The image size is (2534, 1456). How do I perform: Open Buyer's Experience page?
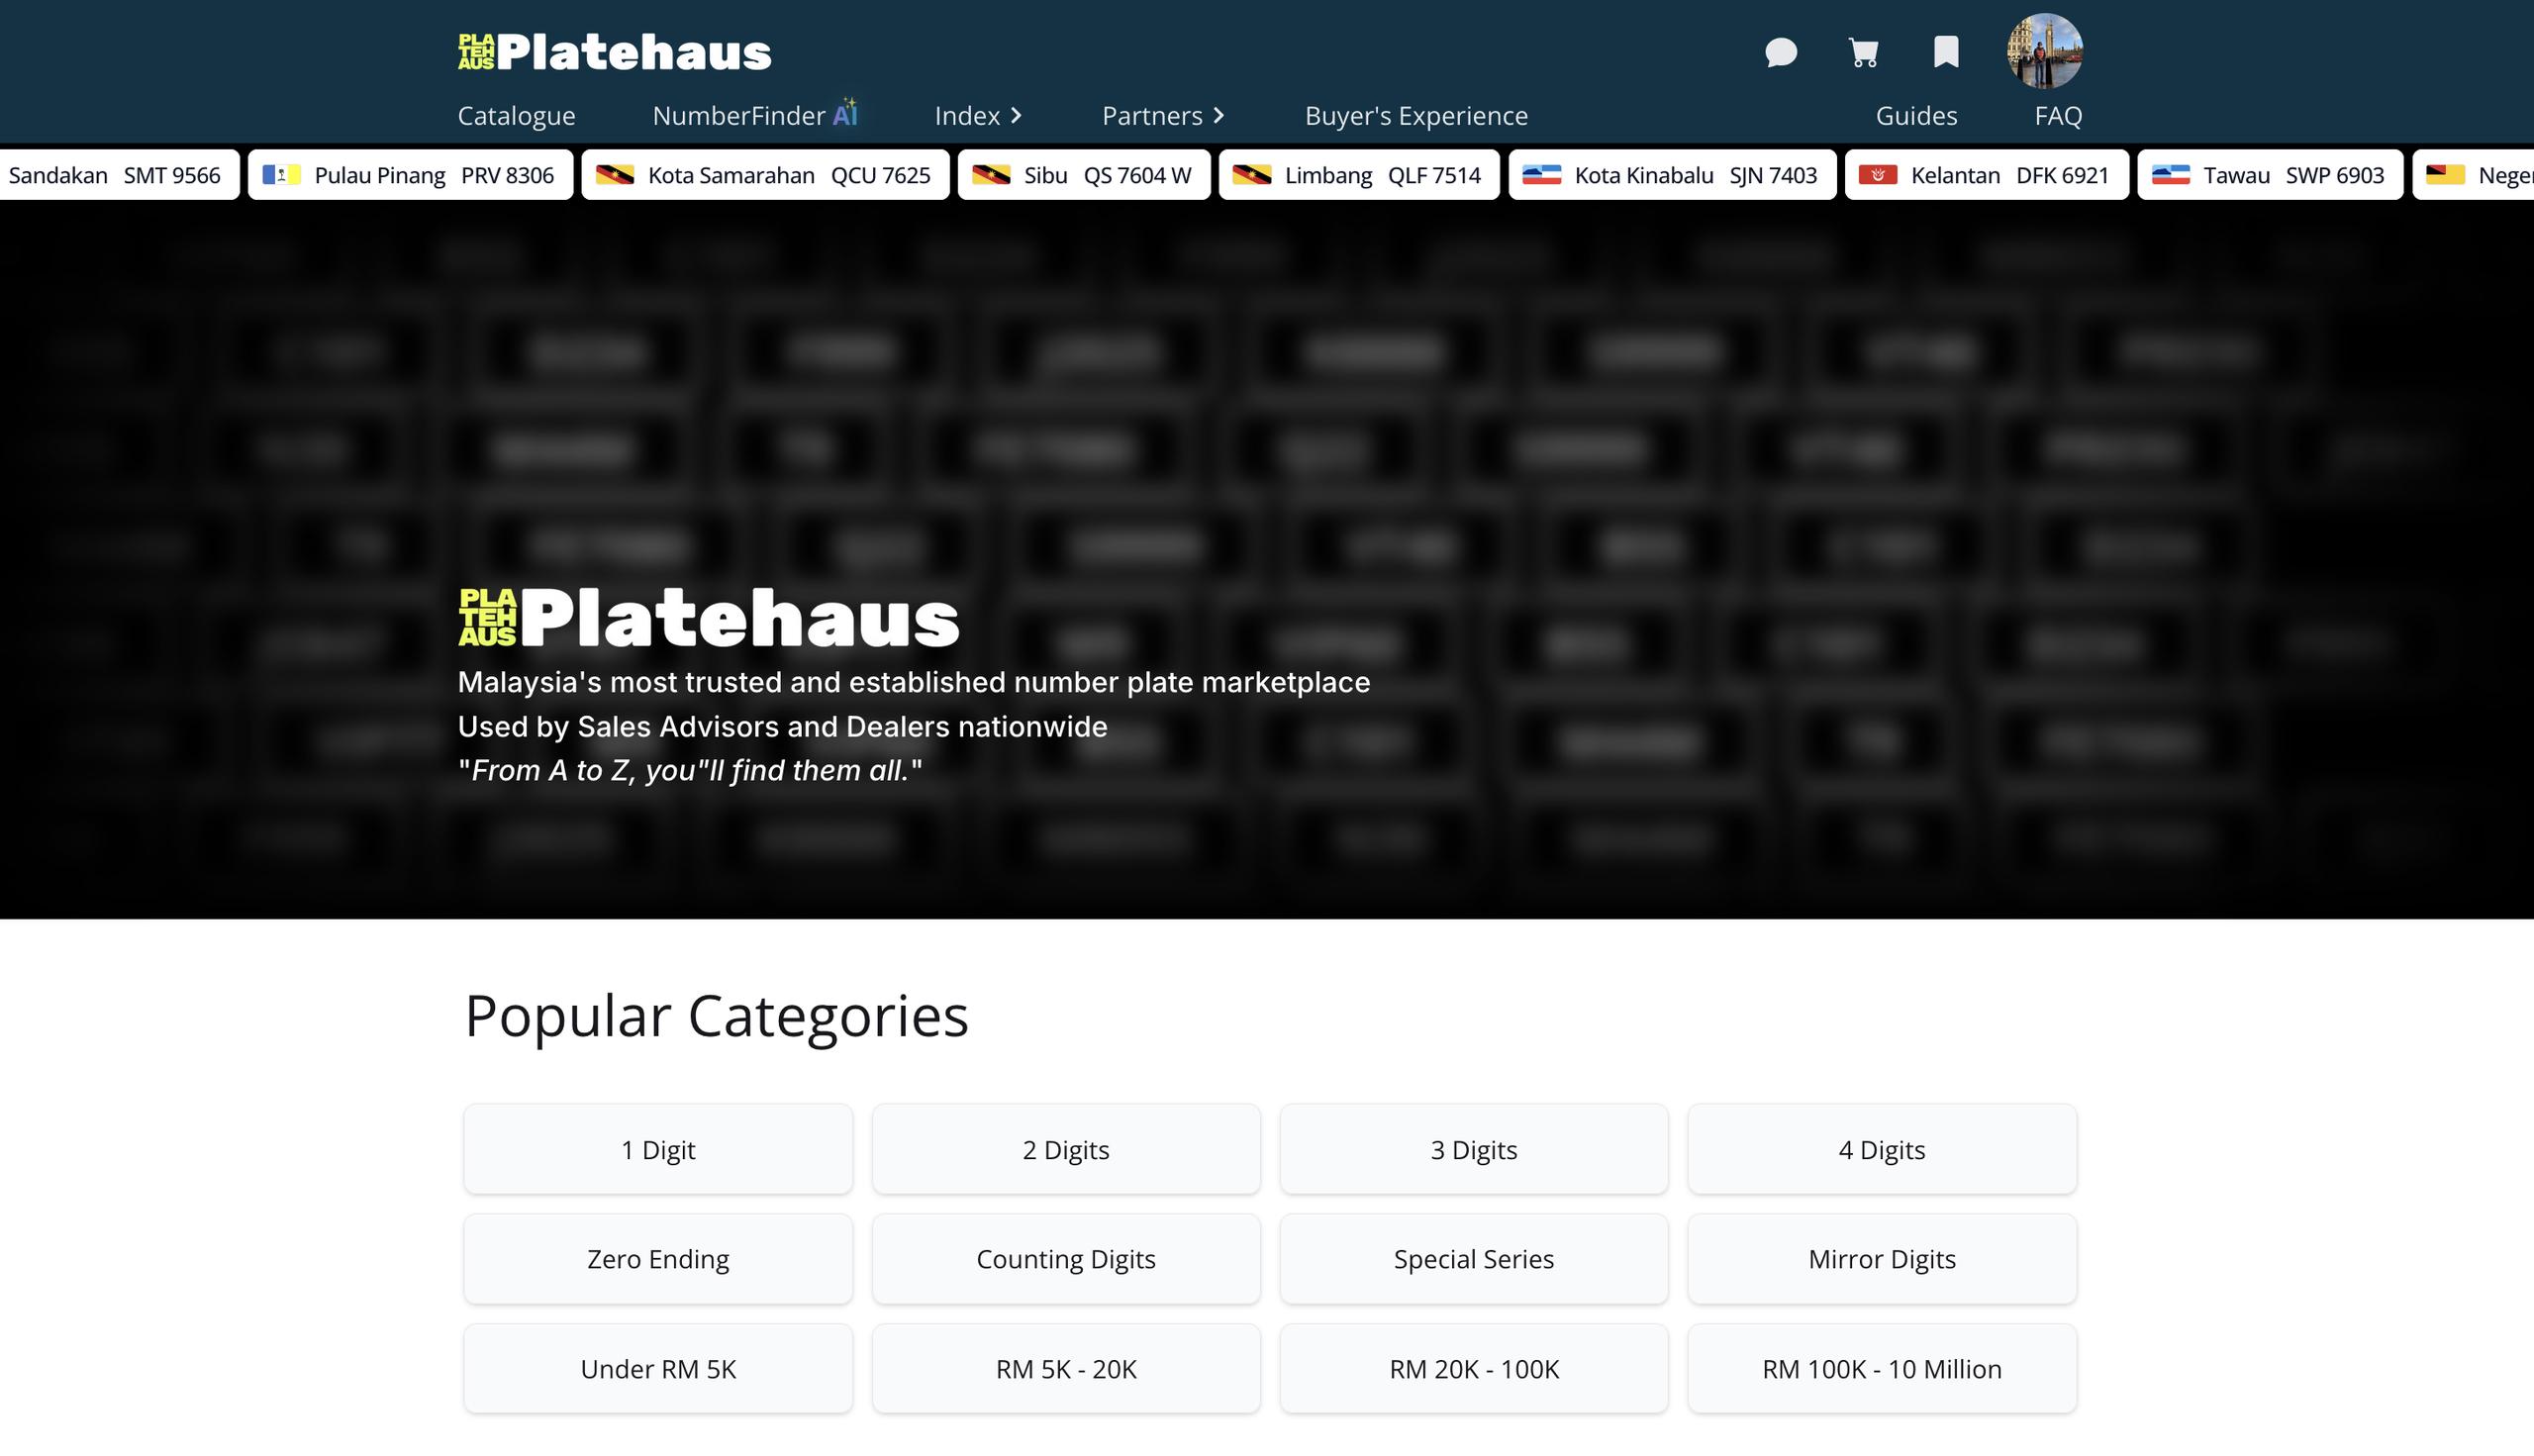[x=1416, y=116]
